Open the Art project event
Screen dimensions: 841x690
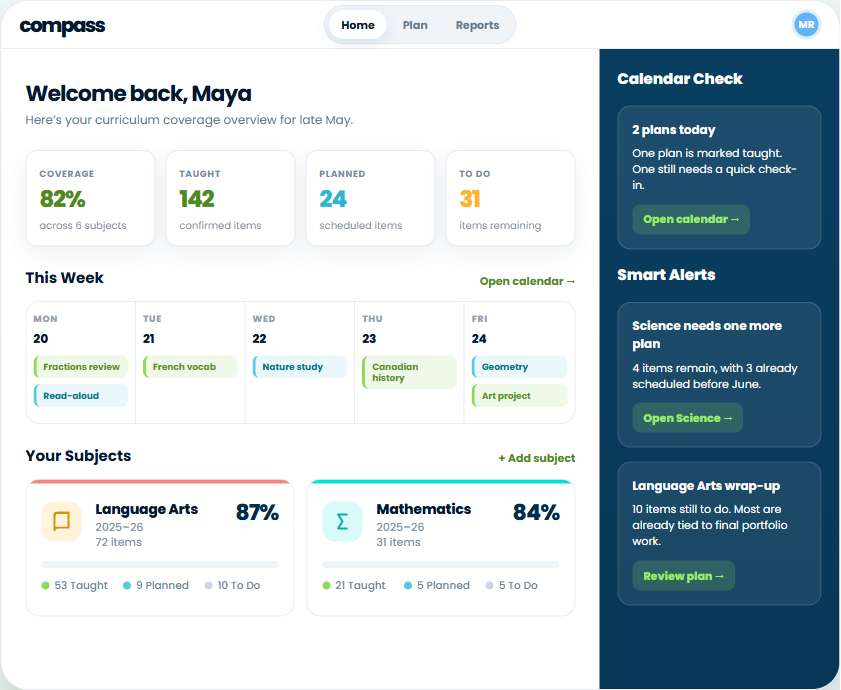click(519, 396)
